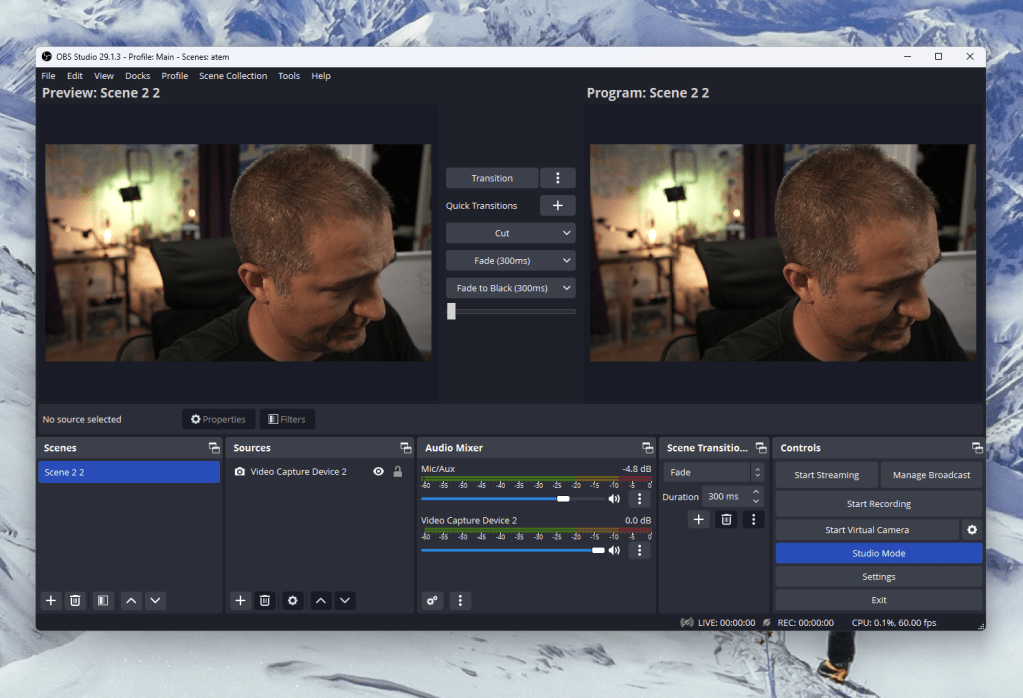Open the Tools menu
The image size is (1023, 698).
(289, 76)
